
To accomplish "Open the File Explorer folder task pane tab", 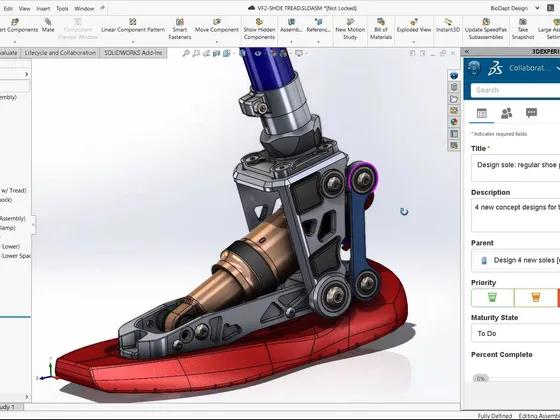I will pyautogui.click(x=454, y=99).
